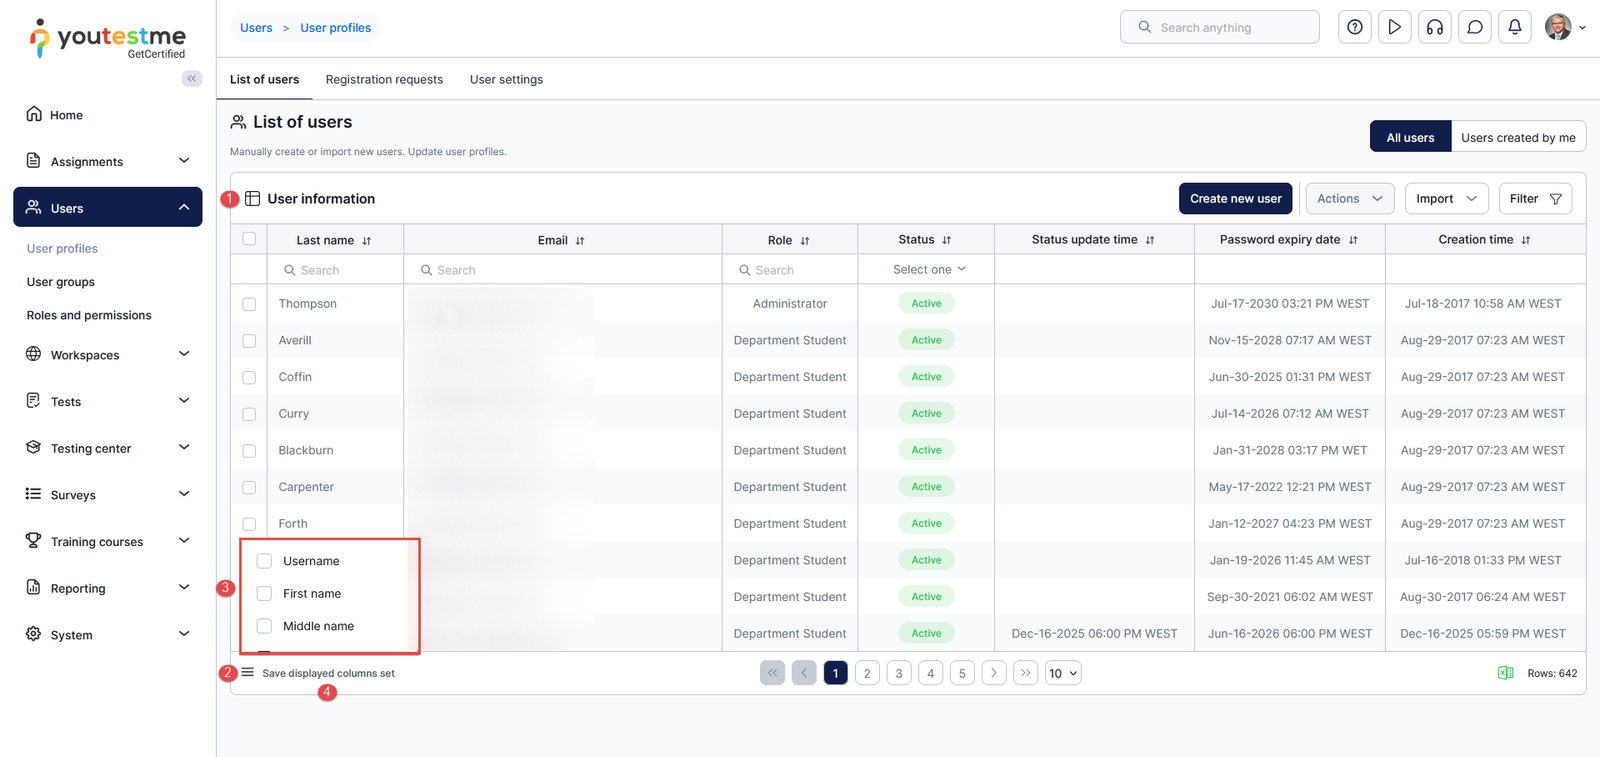The height and width of the screenshot is (757, 1600).
Task: Click the help question mark icon
Action: click(x=1354, y=27)
